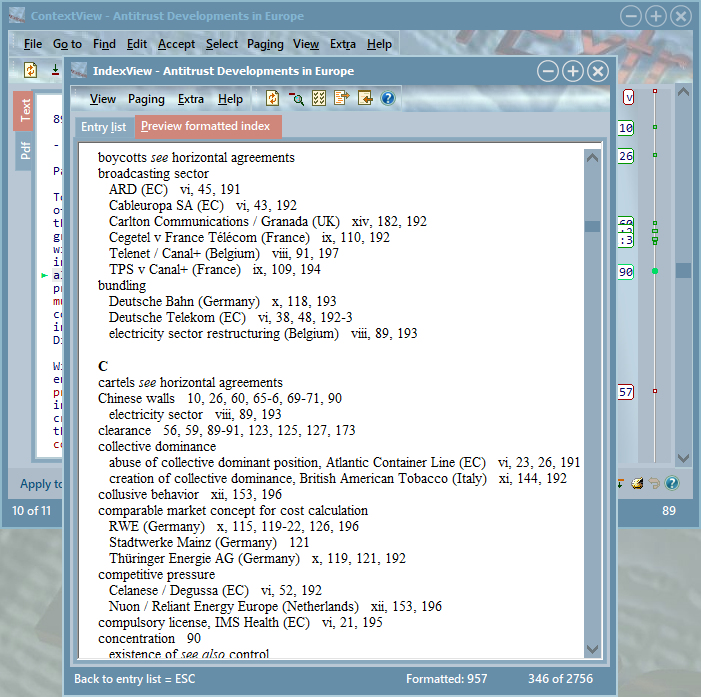Open the View menu in IndexView
701x697 pixels.
pos(102,99)
